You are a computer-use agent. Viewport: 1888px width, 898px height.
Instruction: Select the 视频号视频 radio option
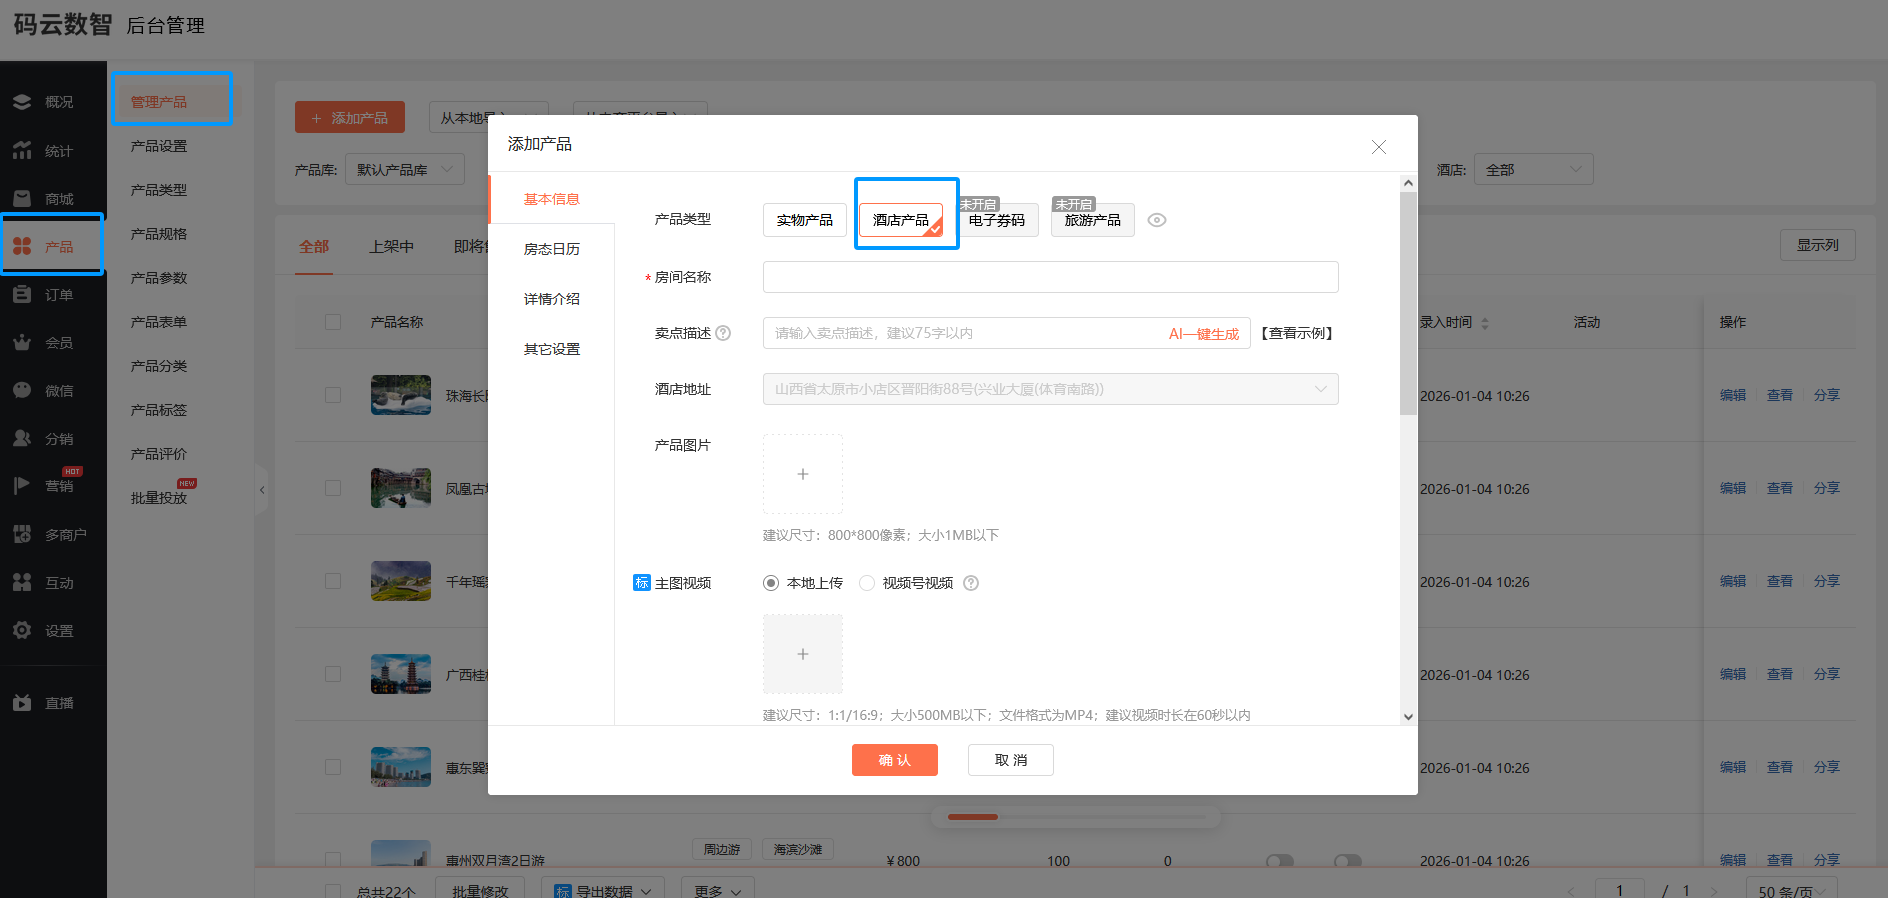867,583
